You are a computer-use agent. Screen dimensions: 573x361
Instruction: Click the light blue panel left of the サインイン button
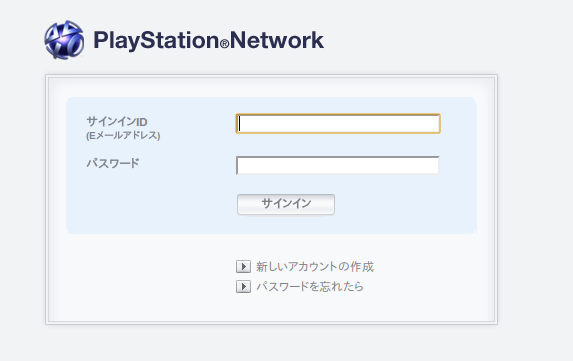tap(151, 204)
